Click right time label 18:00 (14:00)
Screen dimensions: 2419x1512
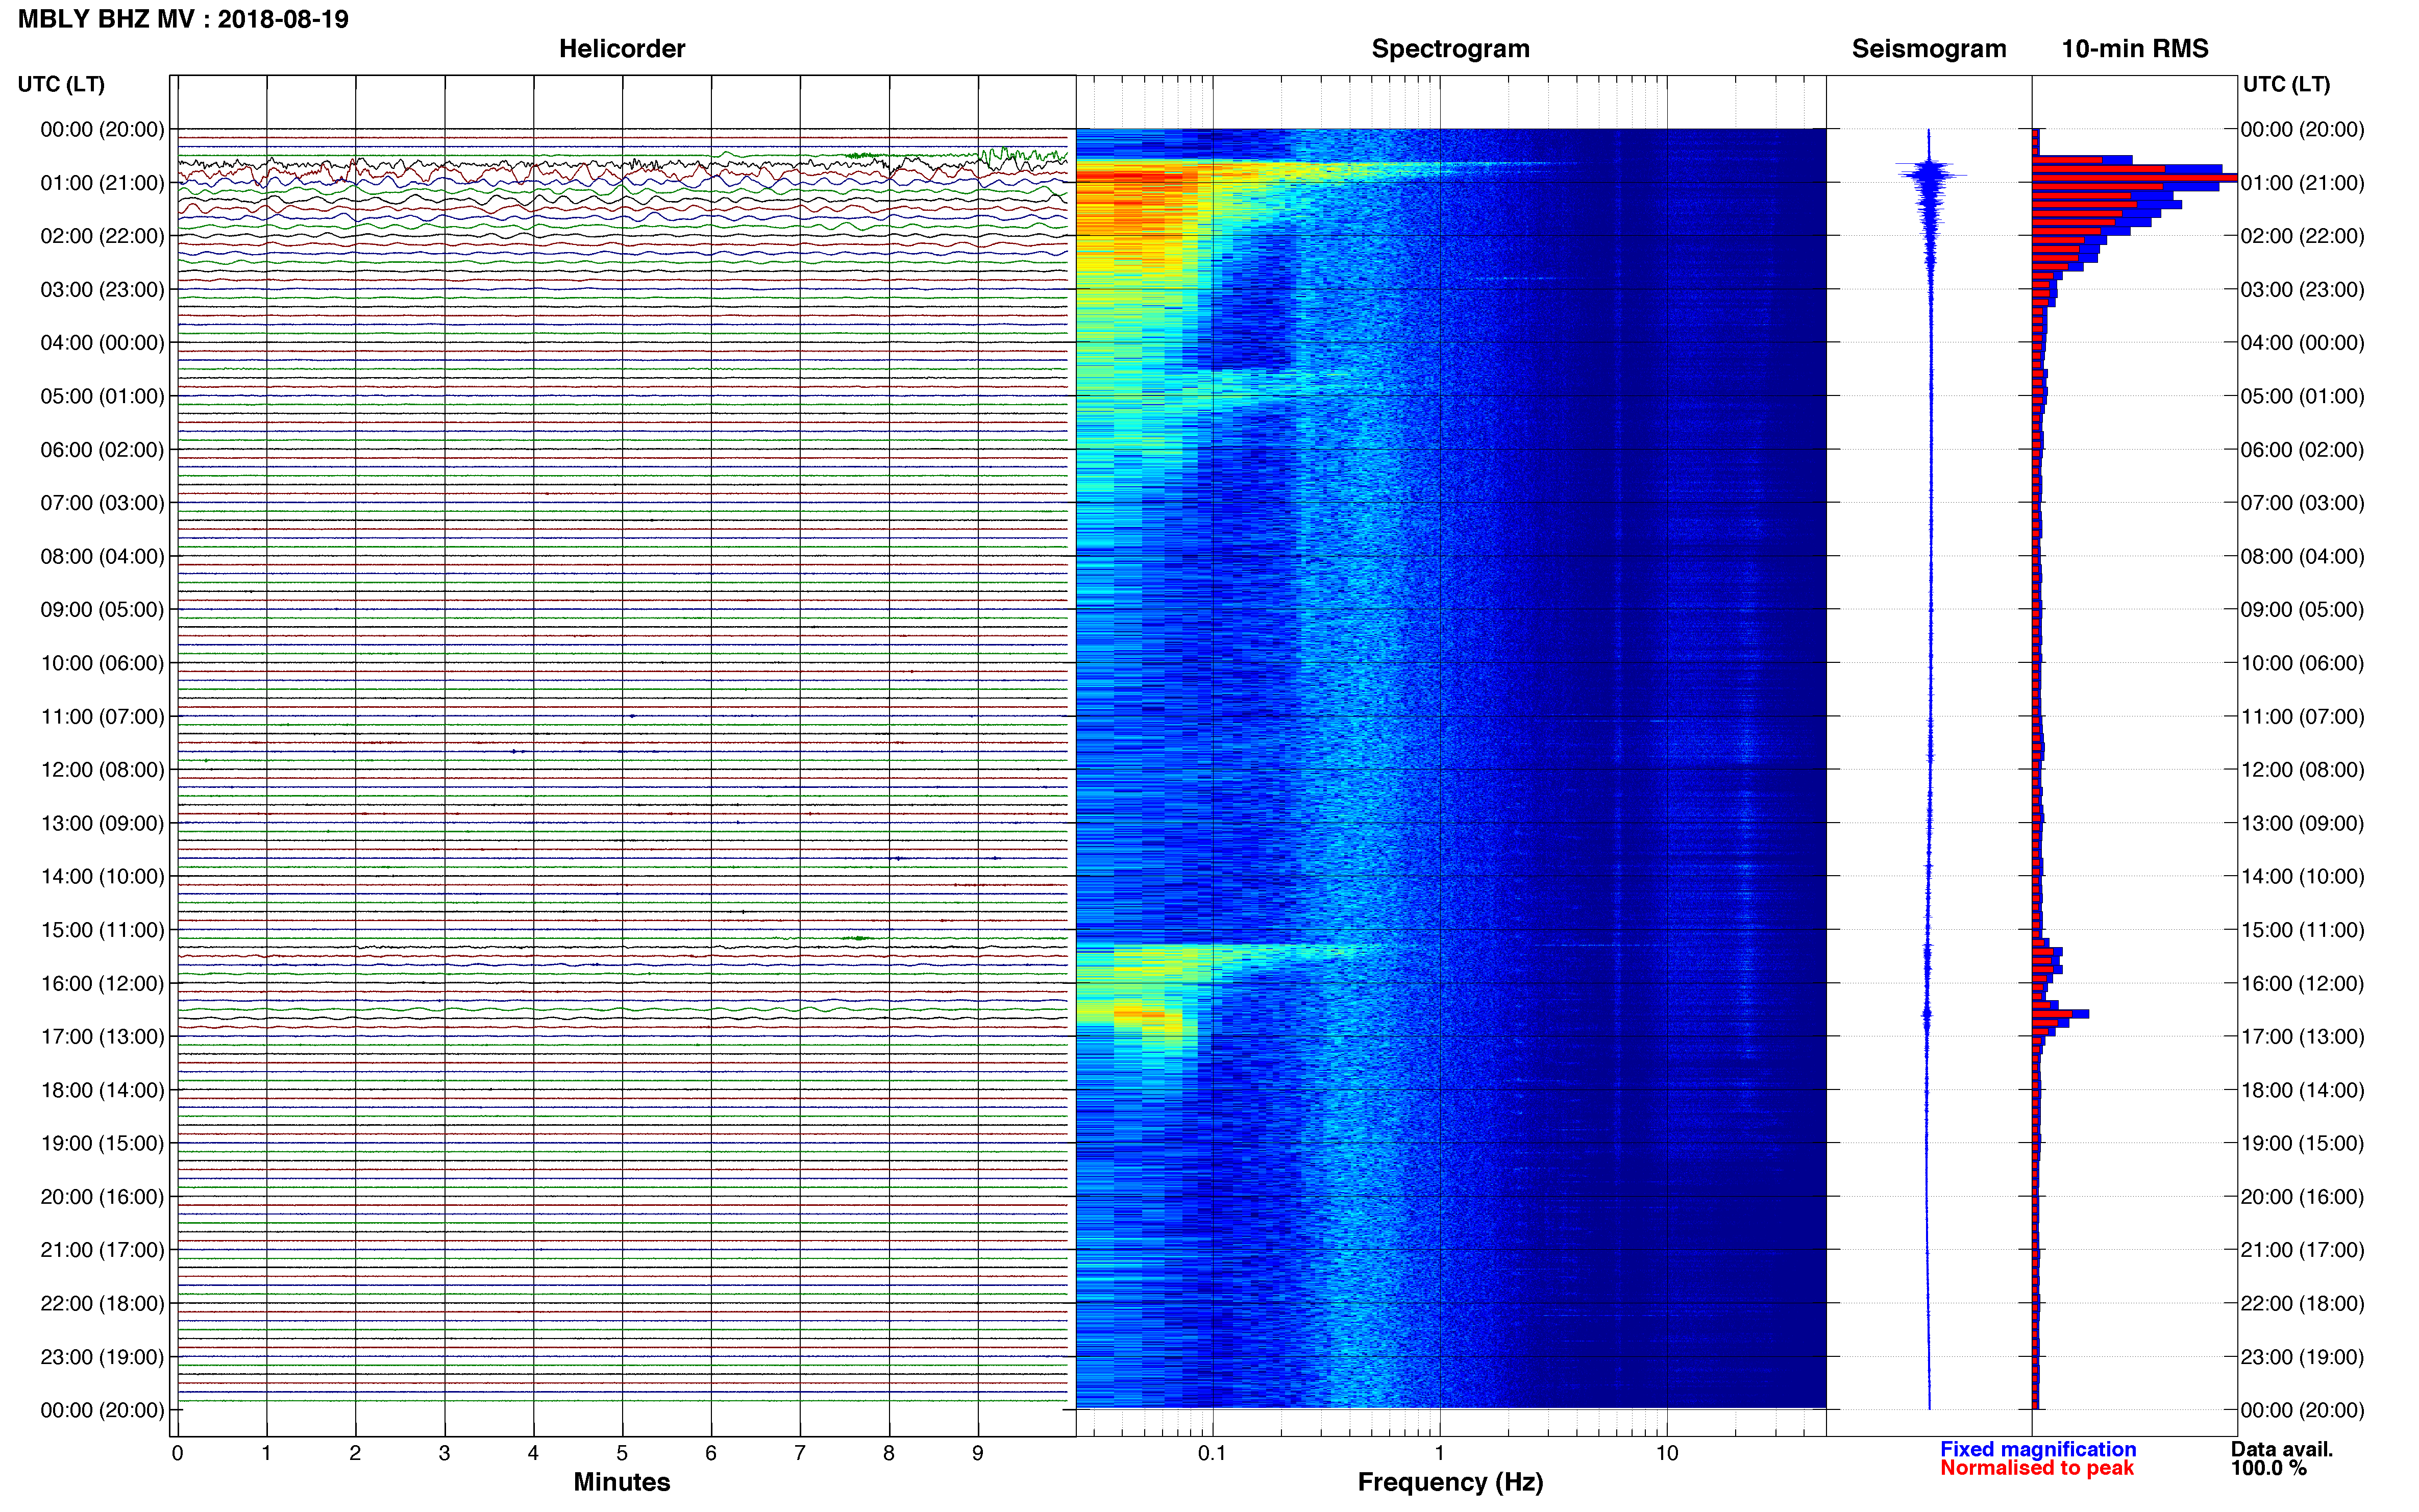[2302, 1090]
